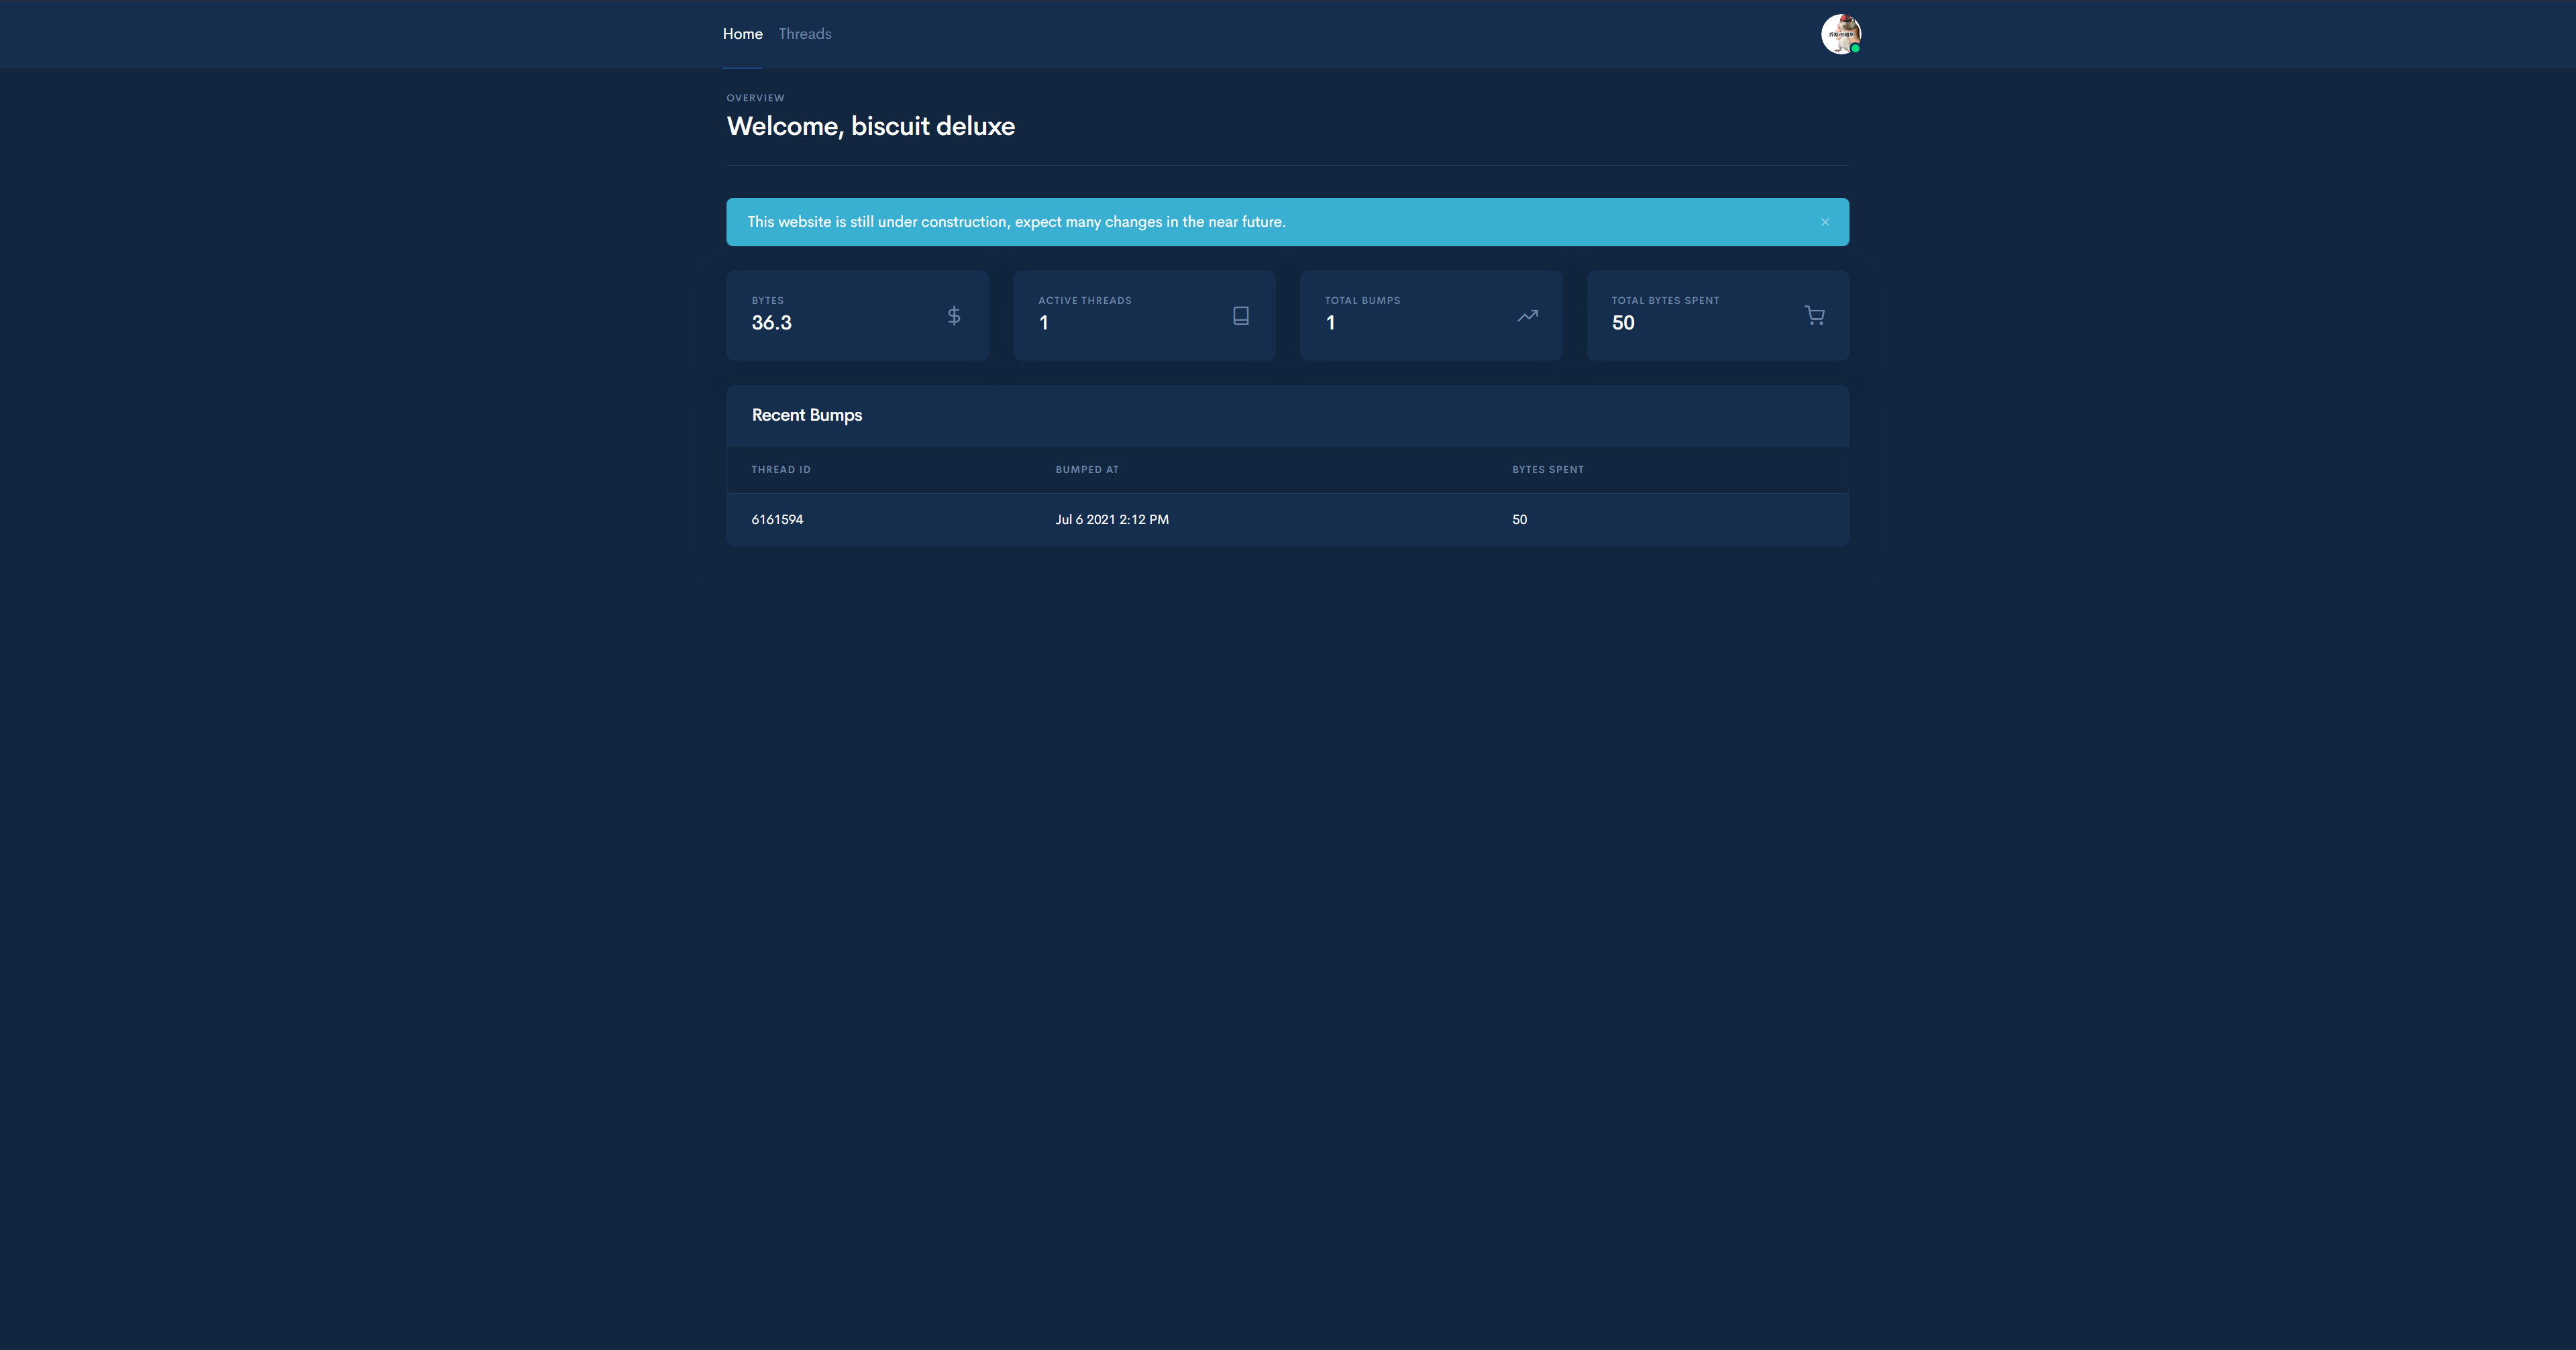
Task: Click the Overview label above the welcome heading
Action: click(x=755, y=98)
